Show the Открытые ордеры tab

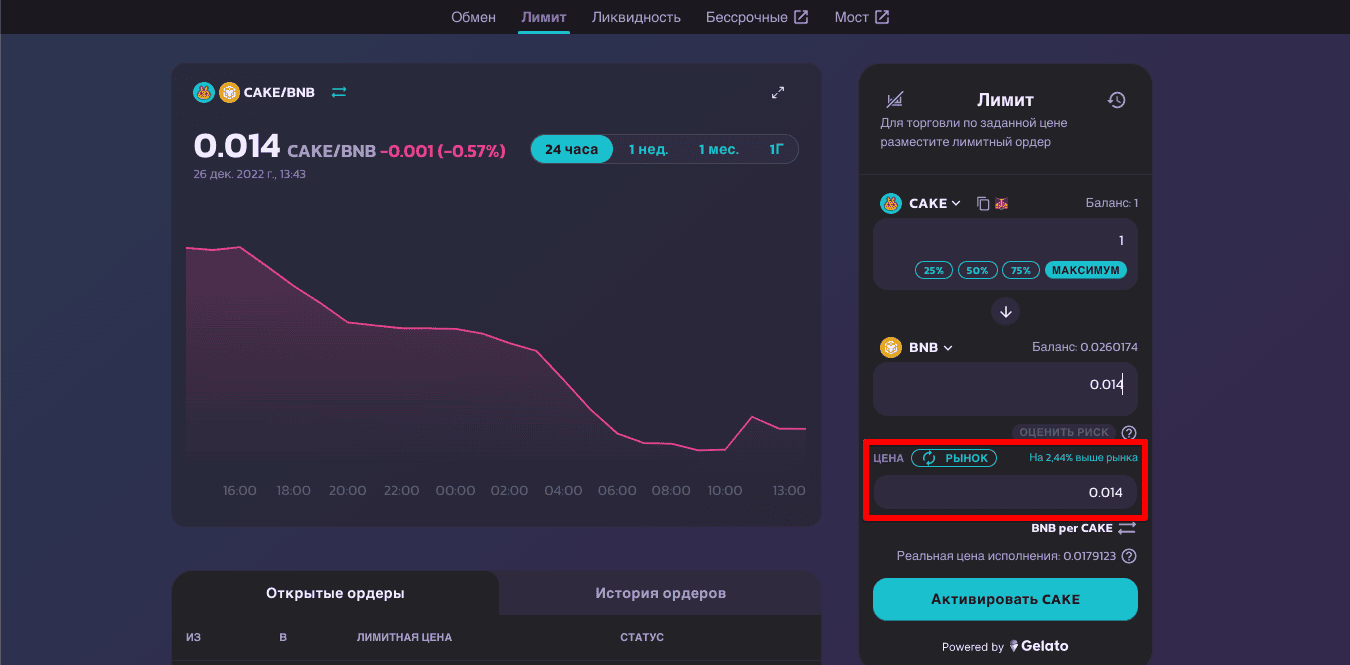point(335,593)
